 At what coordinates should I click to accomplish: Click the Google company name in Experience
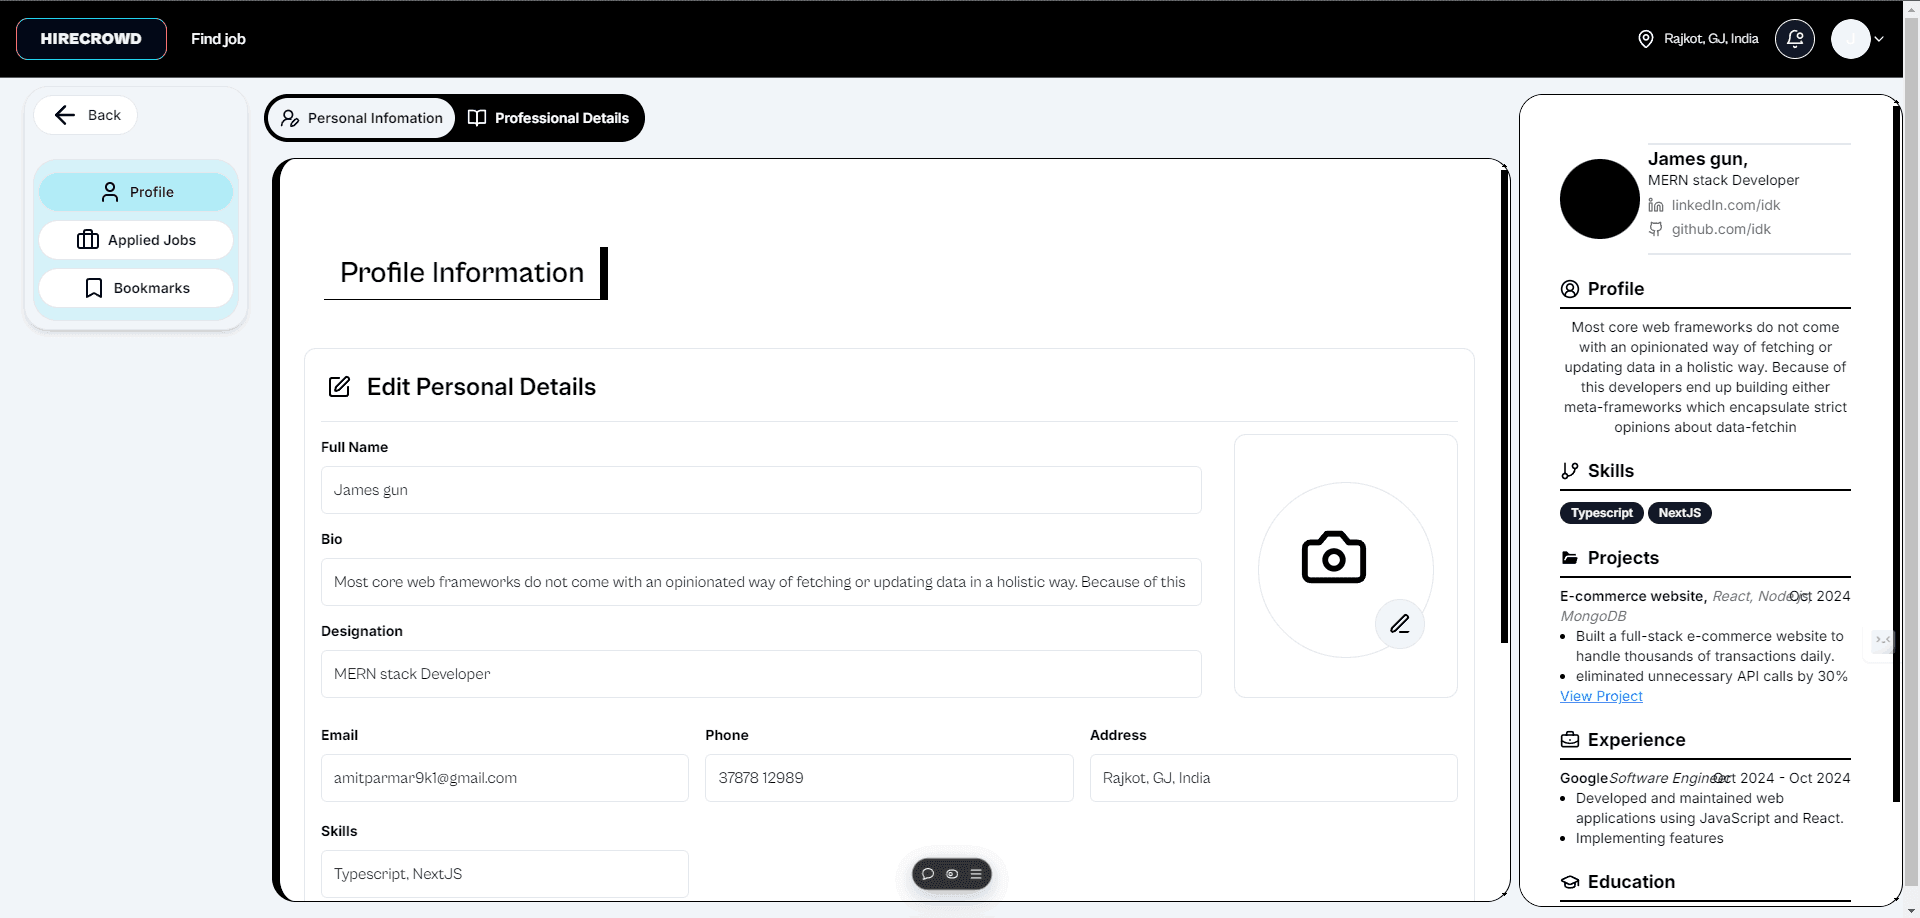(x=1584, y=778)
